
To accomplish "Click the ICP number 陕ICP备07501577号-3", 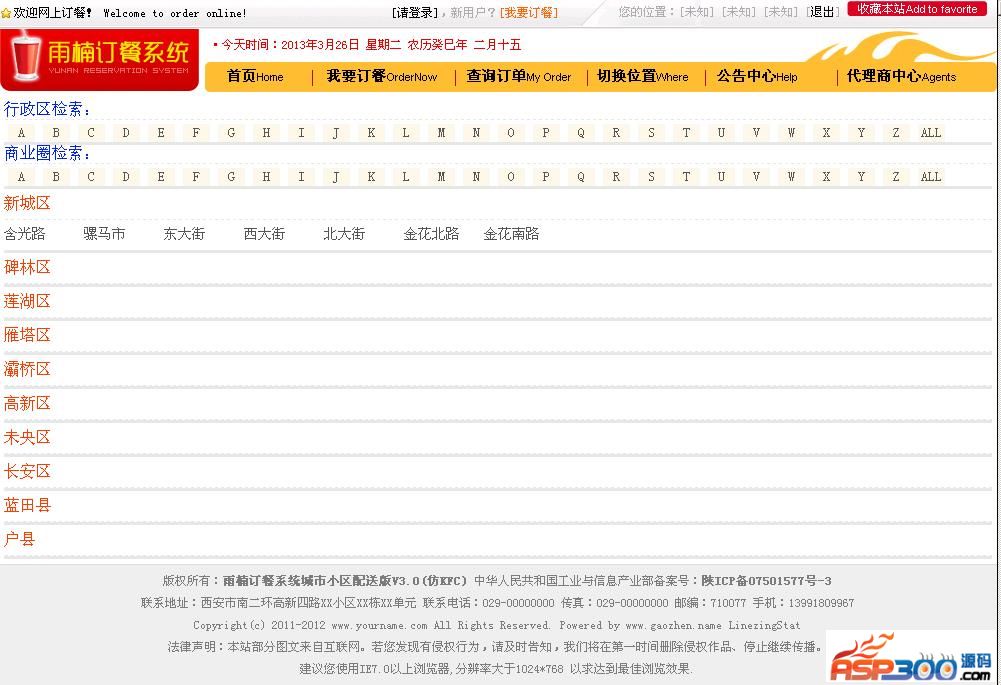I will pyautogui.click(x=766, y=581).
